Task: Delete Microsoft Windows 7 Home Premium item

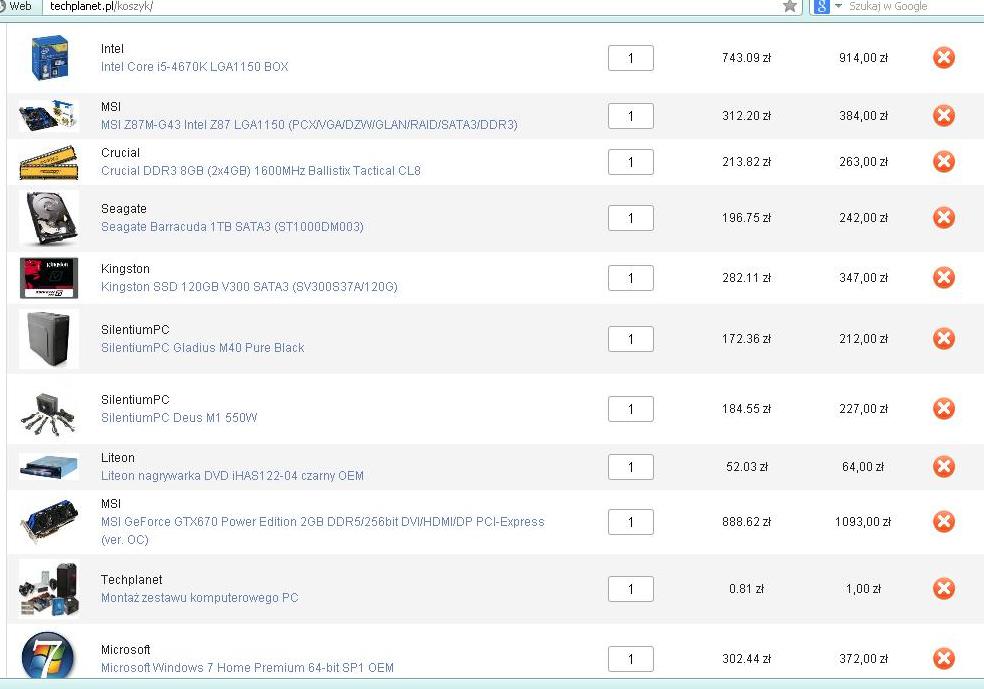Action: click(944, 659)
